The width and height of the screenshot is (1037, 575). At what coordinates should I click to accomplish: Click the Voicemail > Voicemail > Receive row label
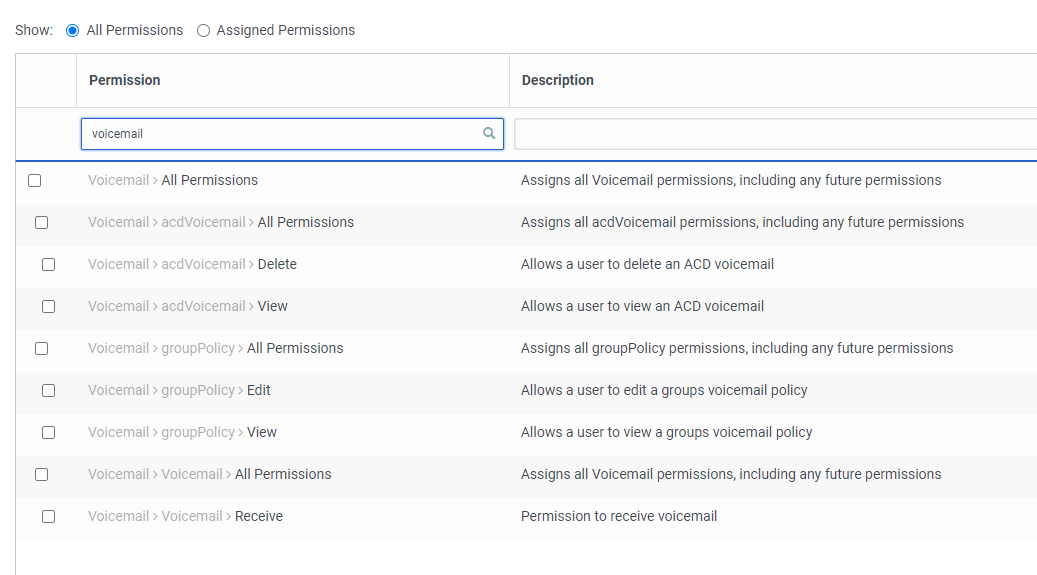click(185, 516)
